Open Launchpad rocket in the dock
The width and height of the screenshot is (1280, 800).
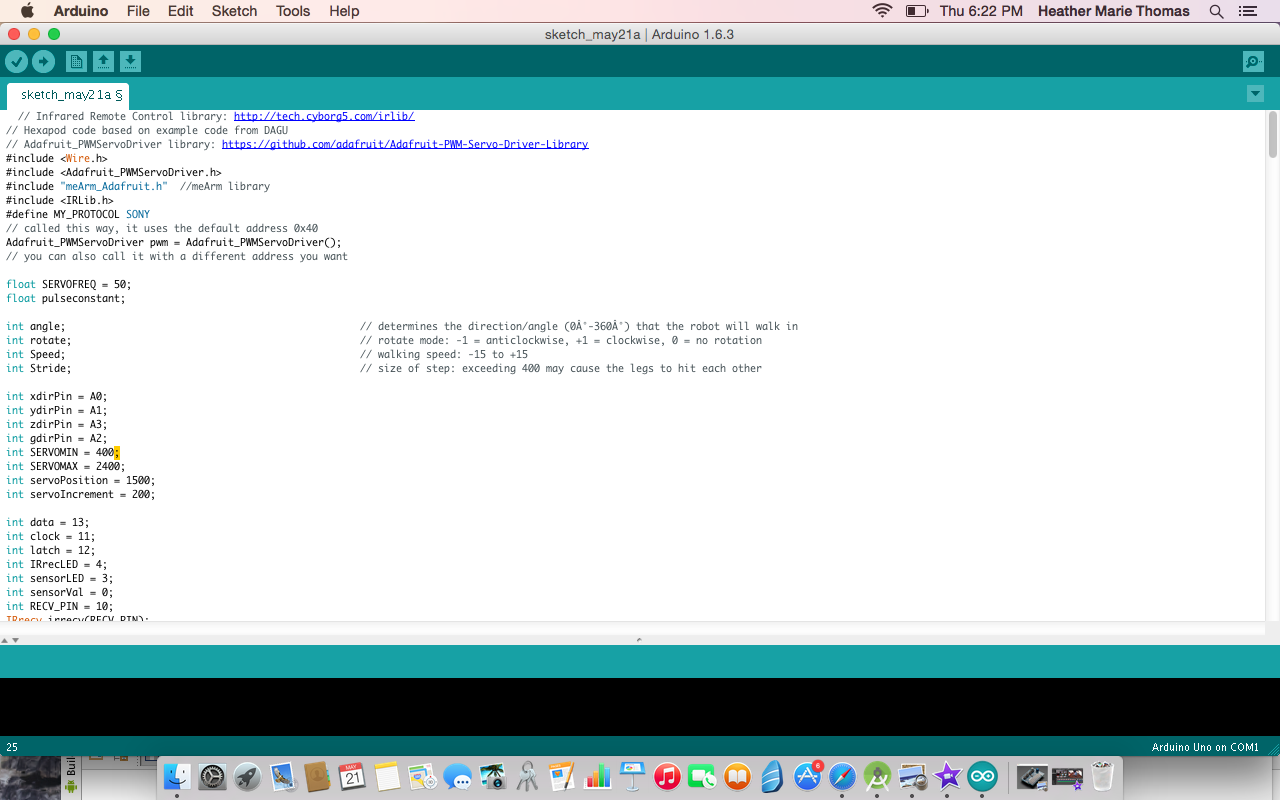[247, 776]
